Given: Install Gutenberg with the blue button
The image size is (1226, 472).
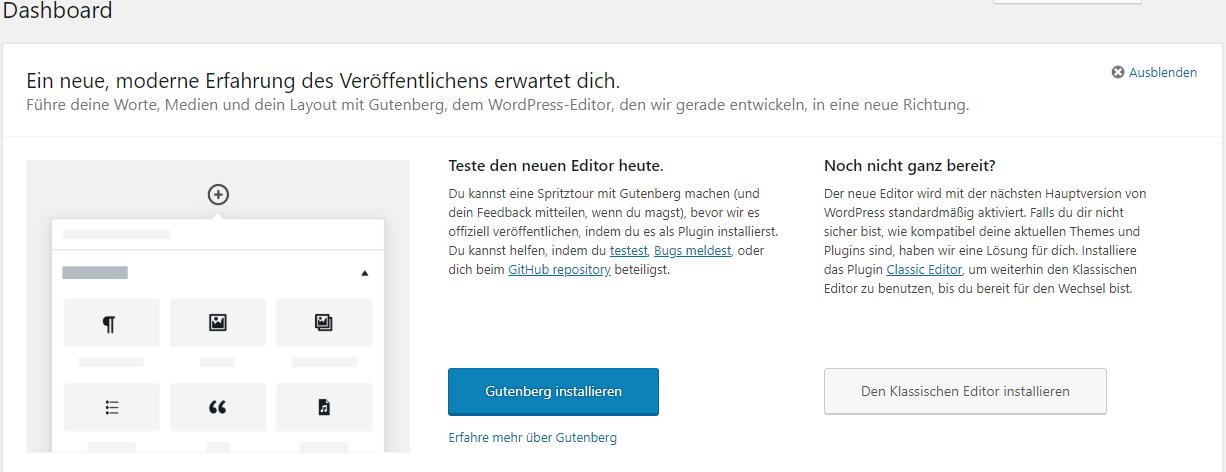Looking at the screenshot, I should click(553, 391).
